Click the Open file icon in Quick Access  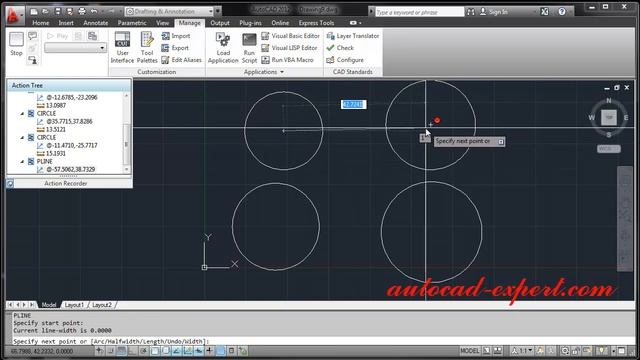[46, 11]
